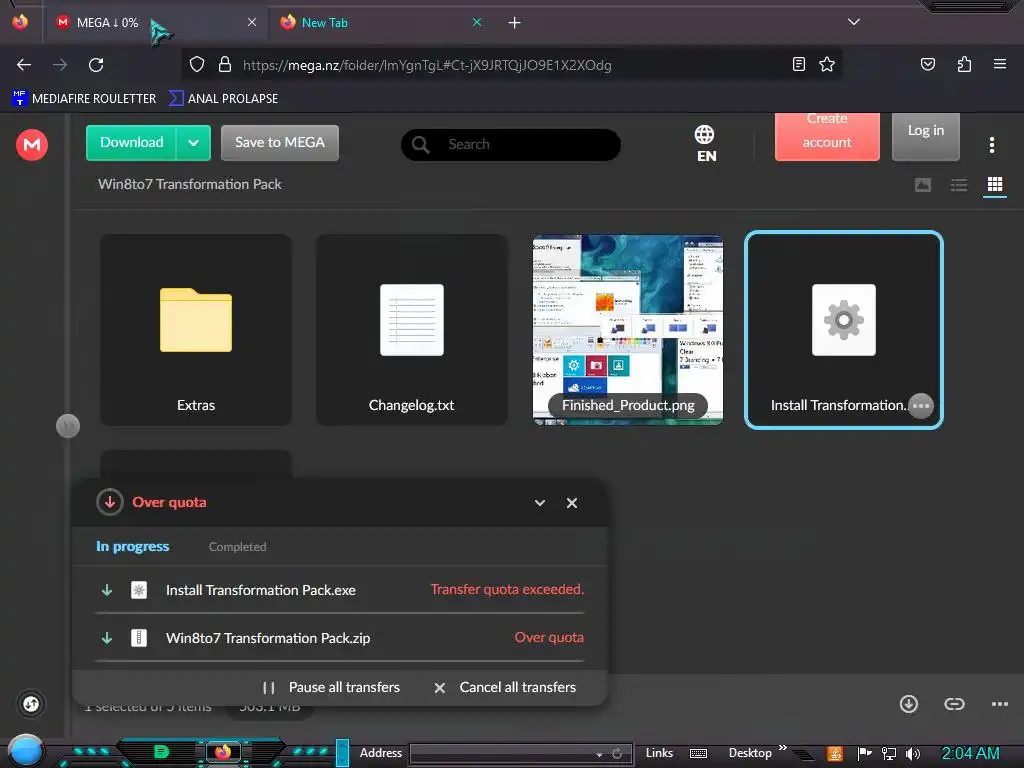The height and width of the screenshot is (768, 1024).
Task: Close the MEGA tab
Action: (251, 22)
